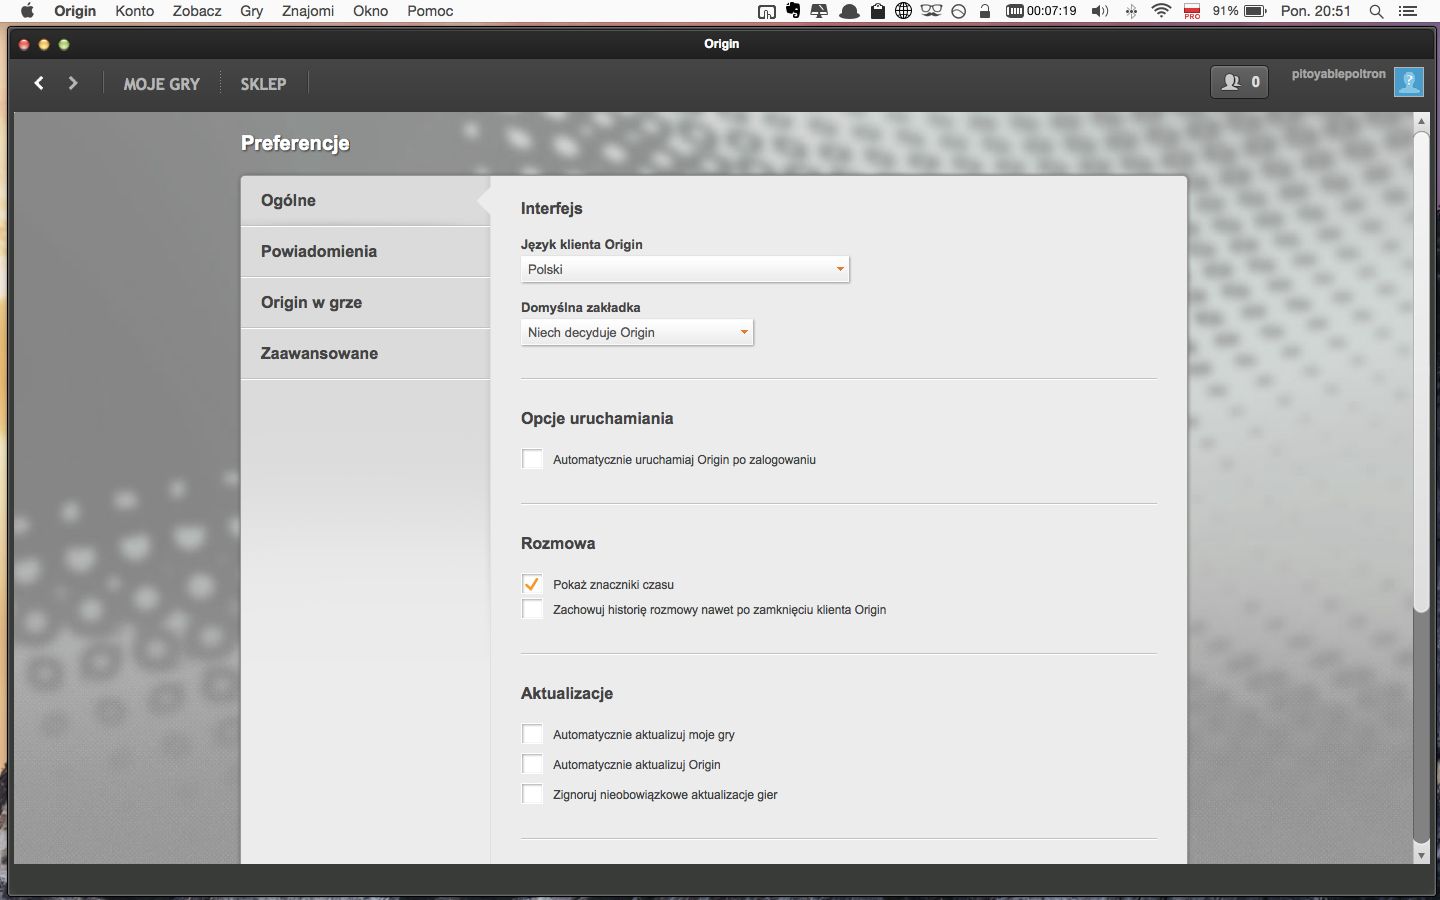Viewport: 1440px width, 900px height.
Task: Open the Język klienta Origin dropdown
Action: coord(685,269)
